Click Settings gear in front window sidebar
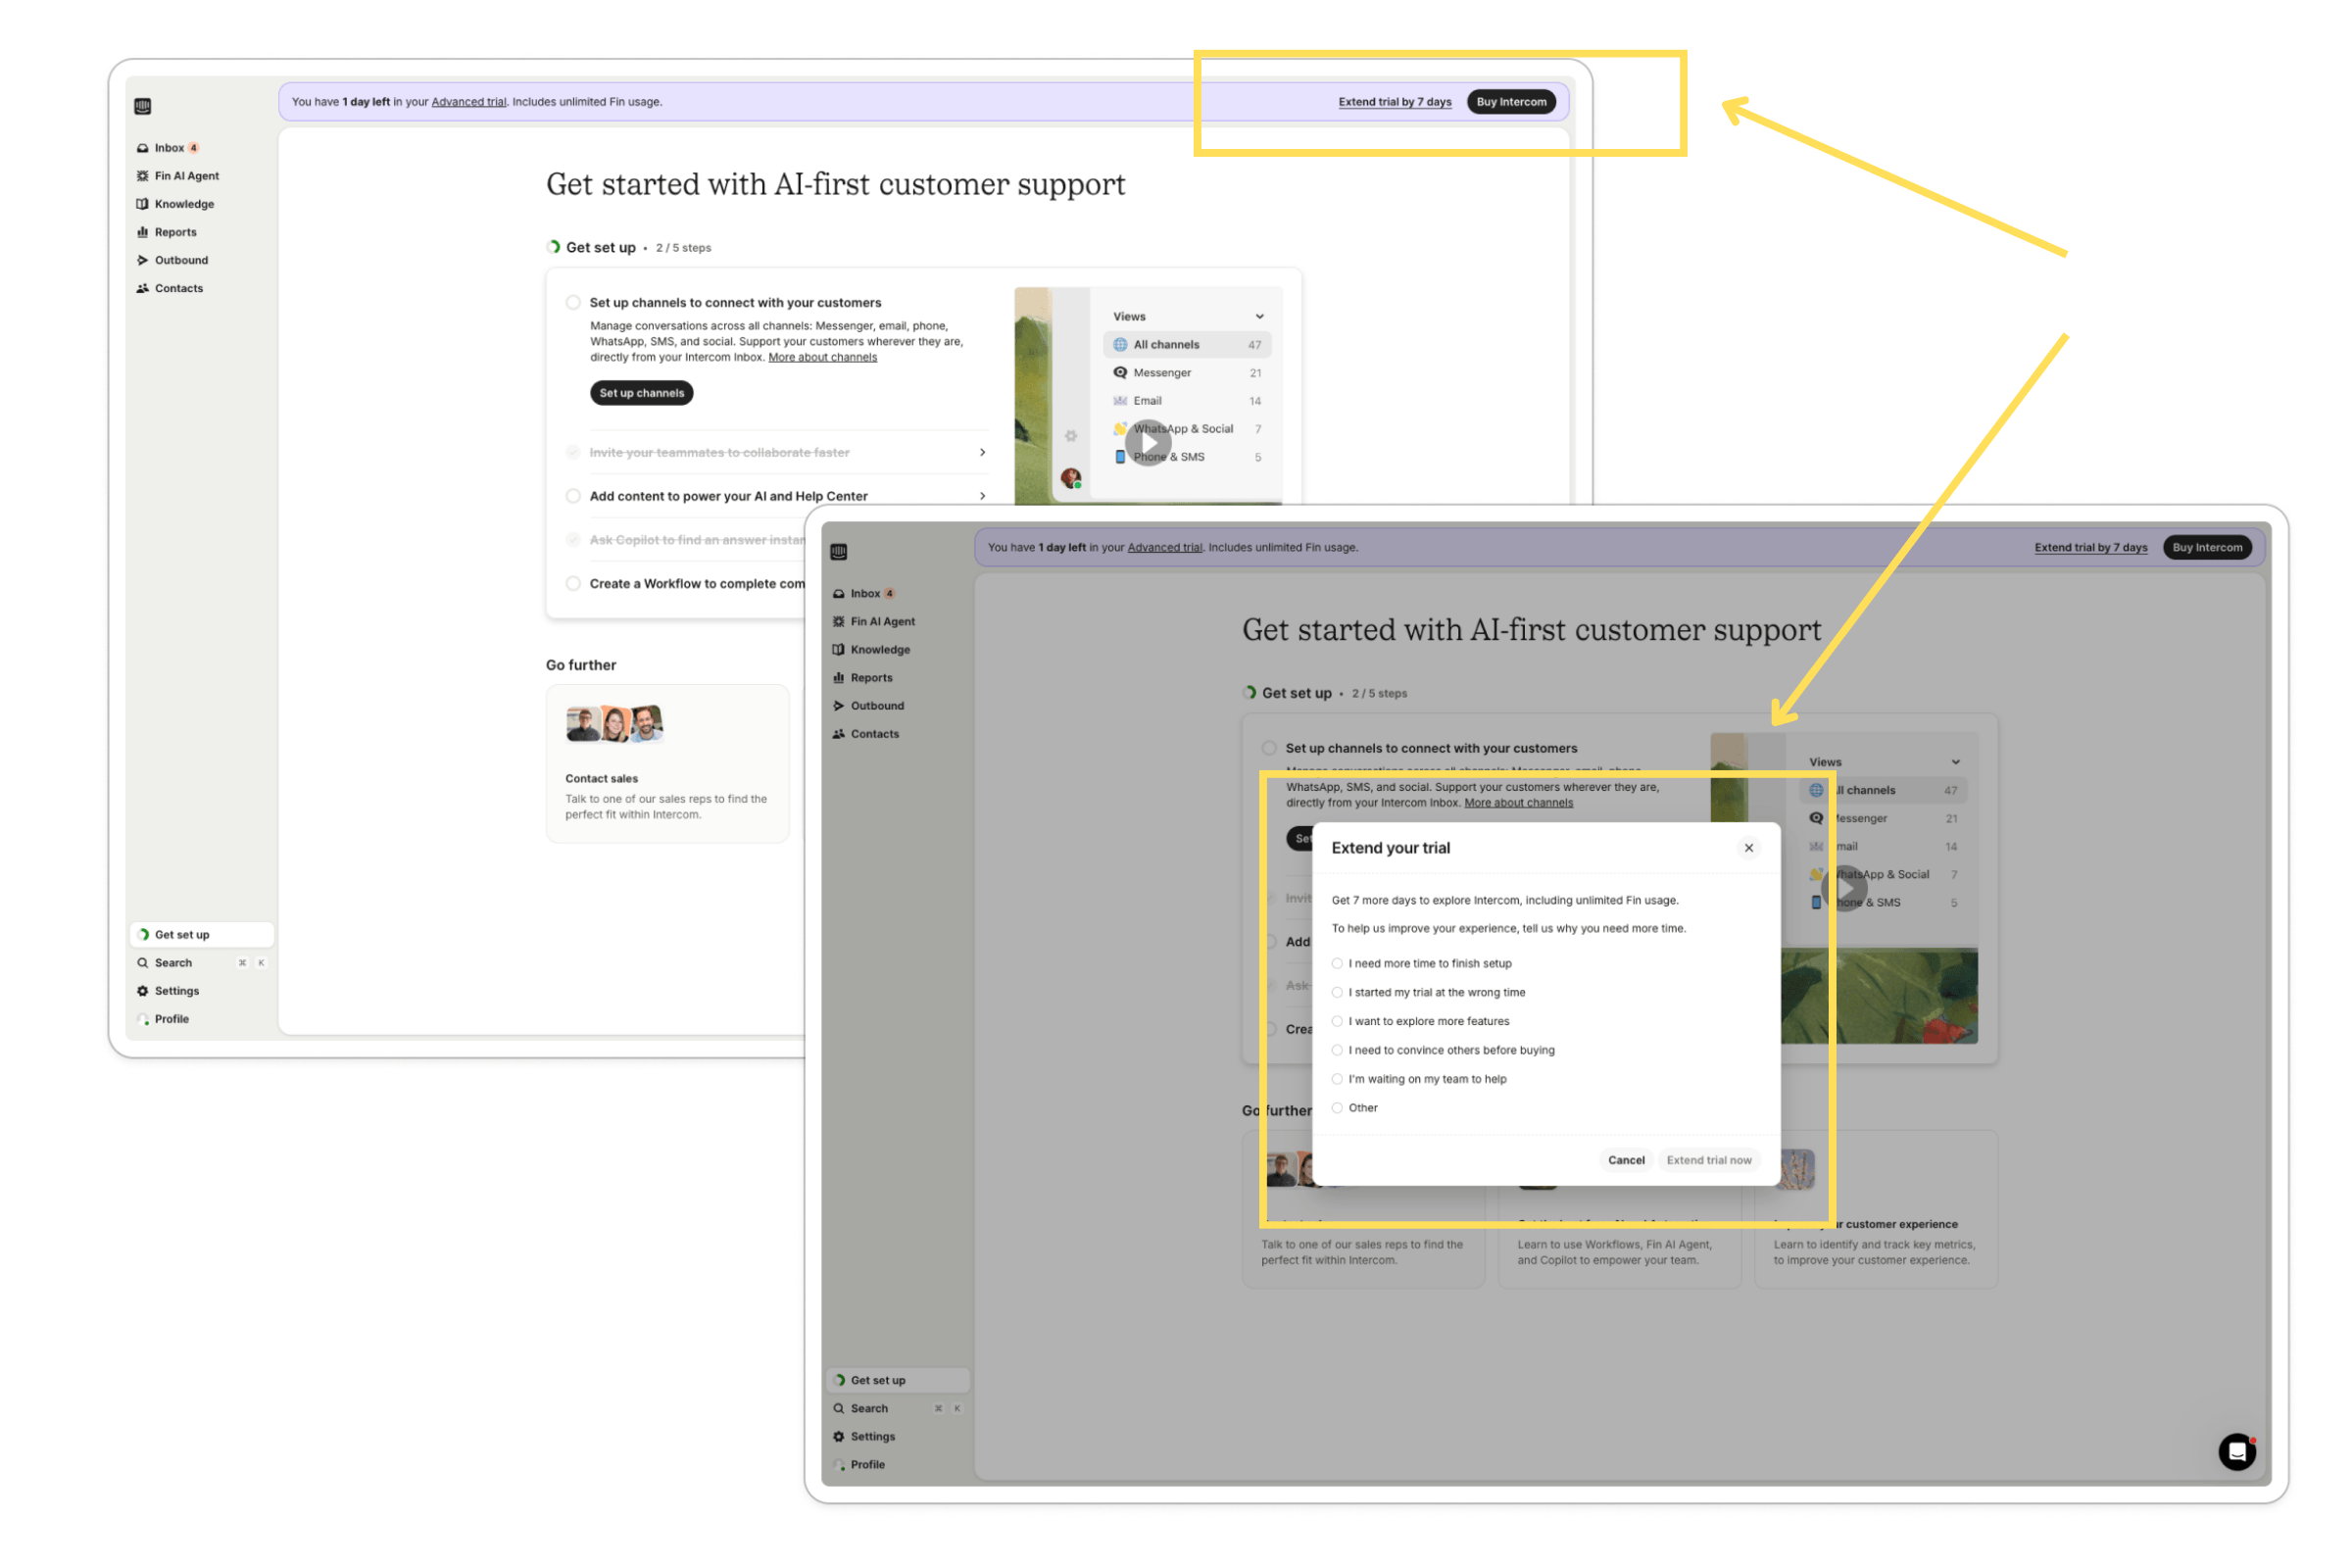The image size is (2352, 1568). tap(838, 1437)
